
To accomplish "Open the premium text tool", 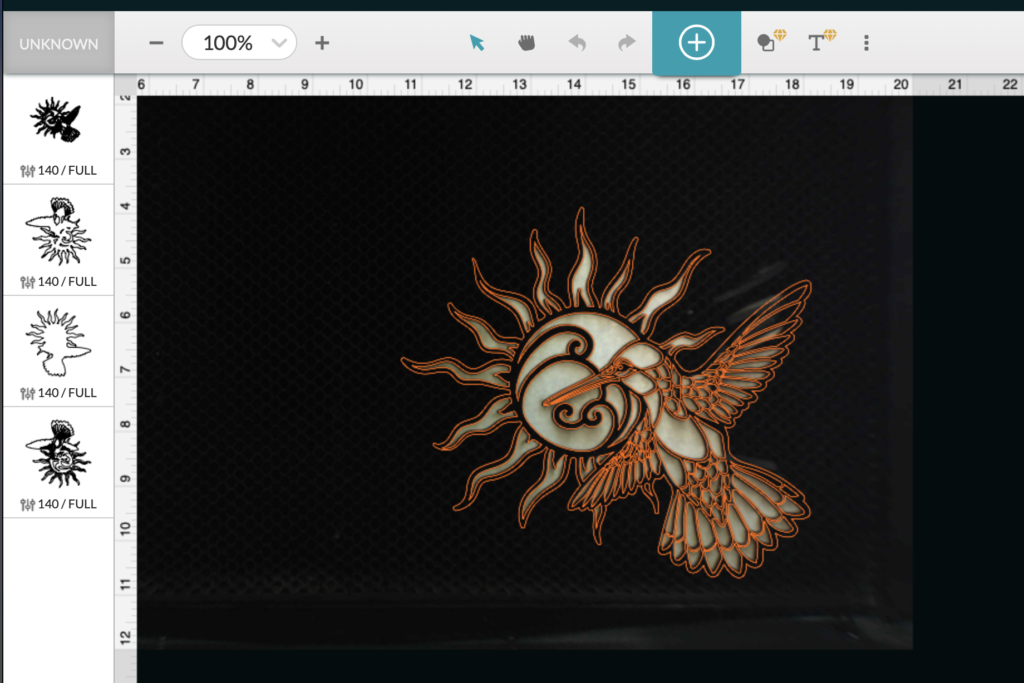I will point(822,41).
